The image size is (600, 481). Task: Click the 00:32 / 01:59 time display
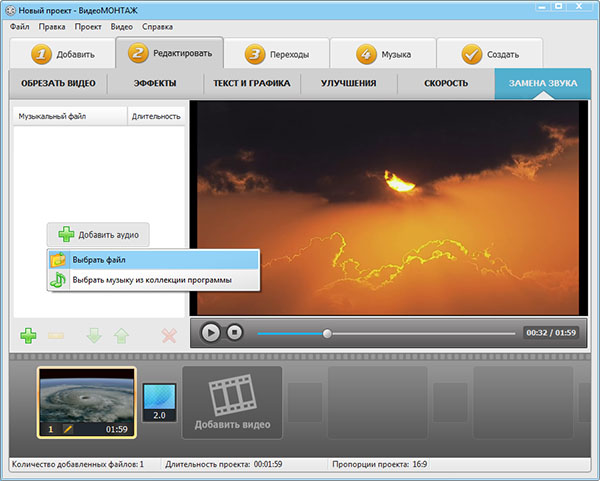551,333
